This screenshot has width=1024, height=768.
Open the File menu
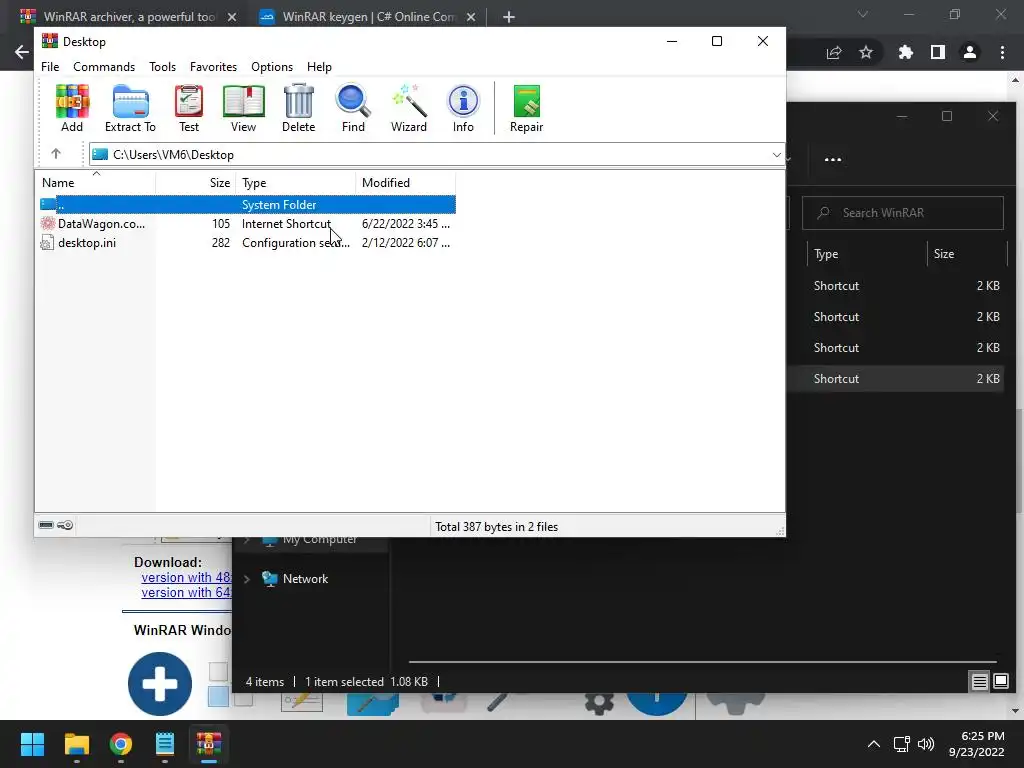[50, 67]
